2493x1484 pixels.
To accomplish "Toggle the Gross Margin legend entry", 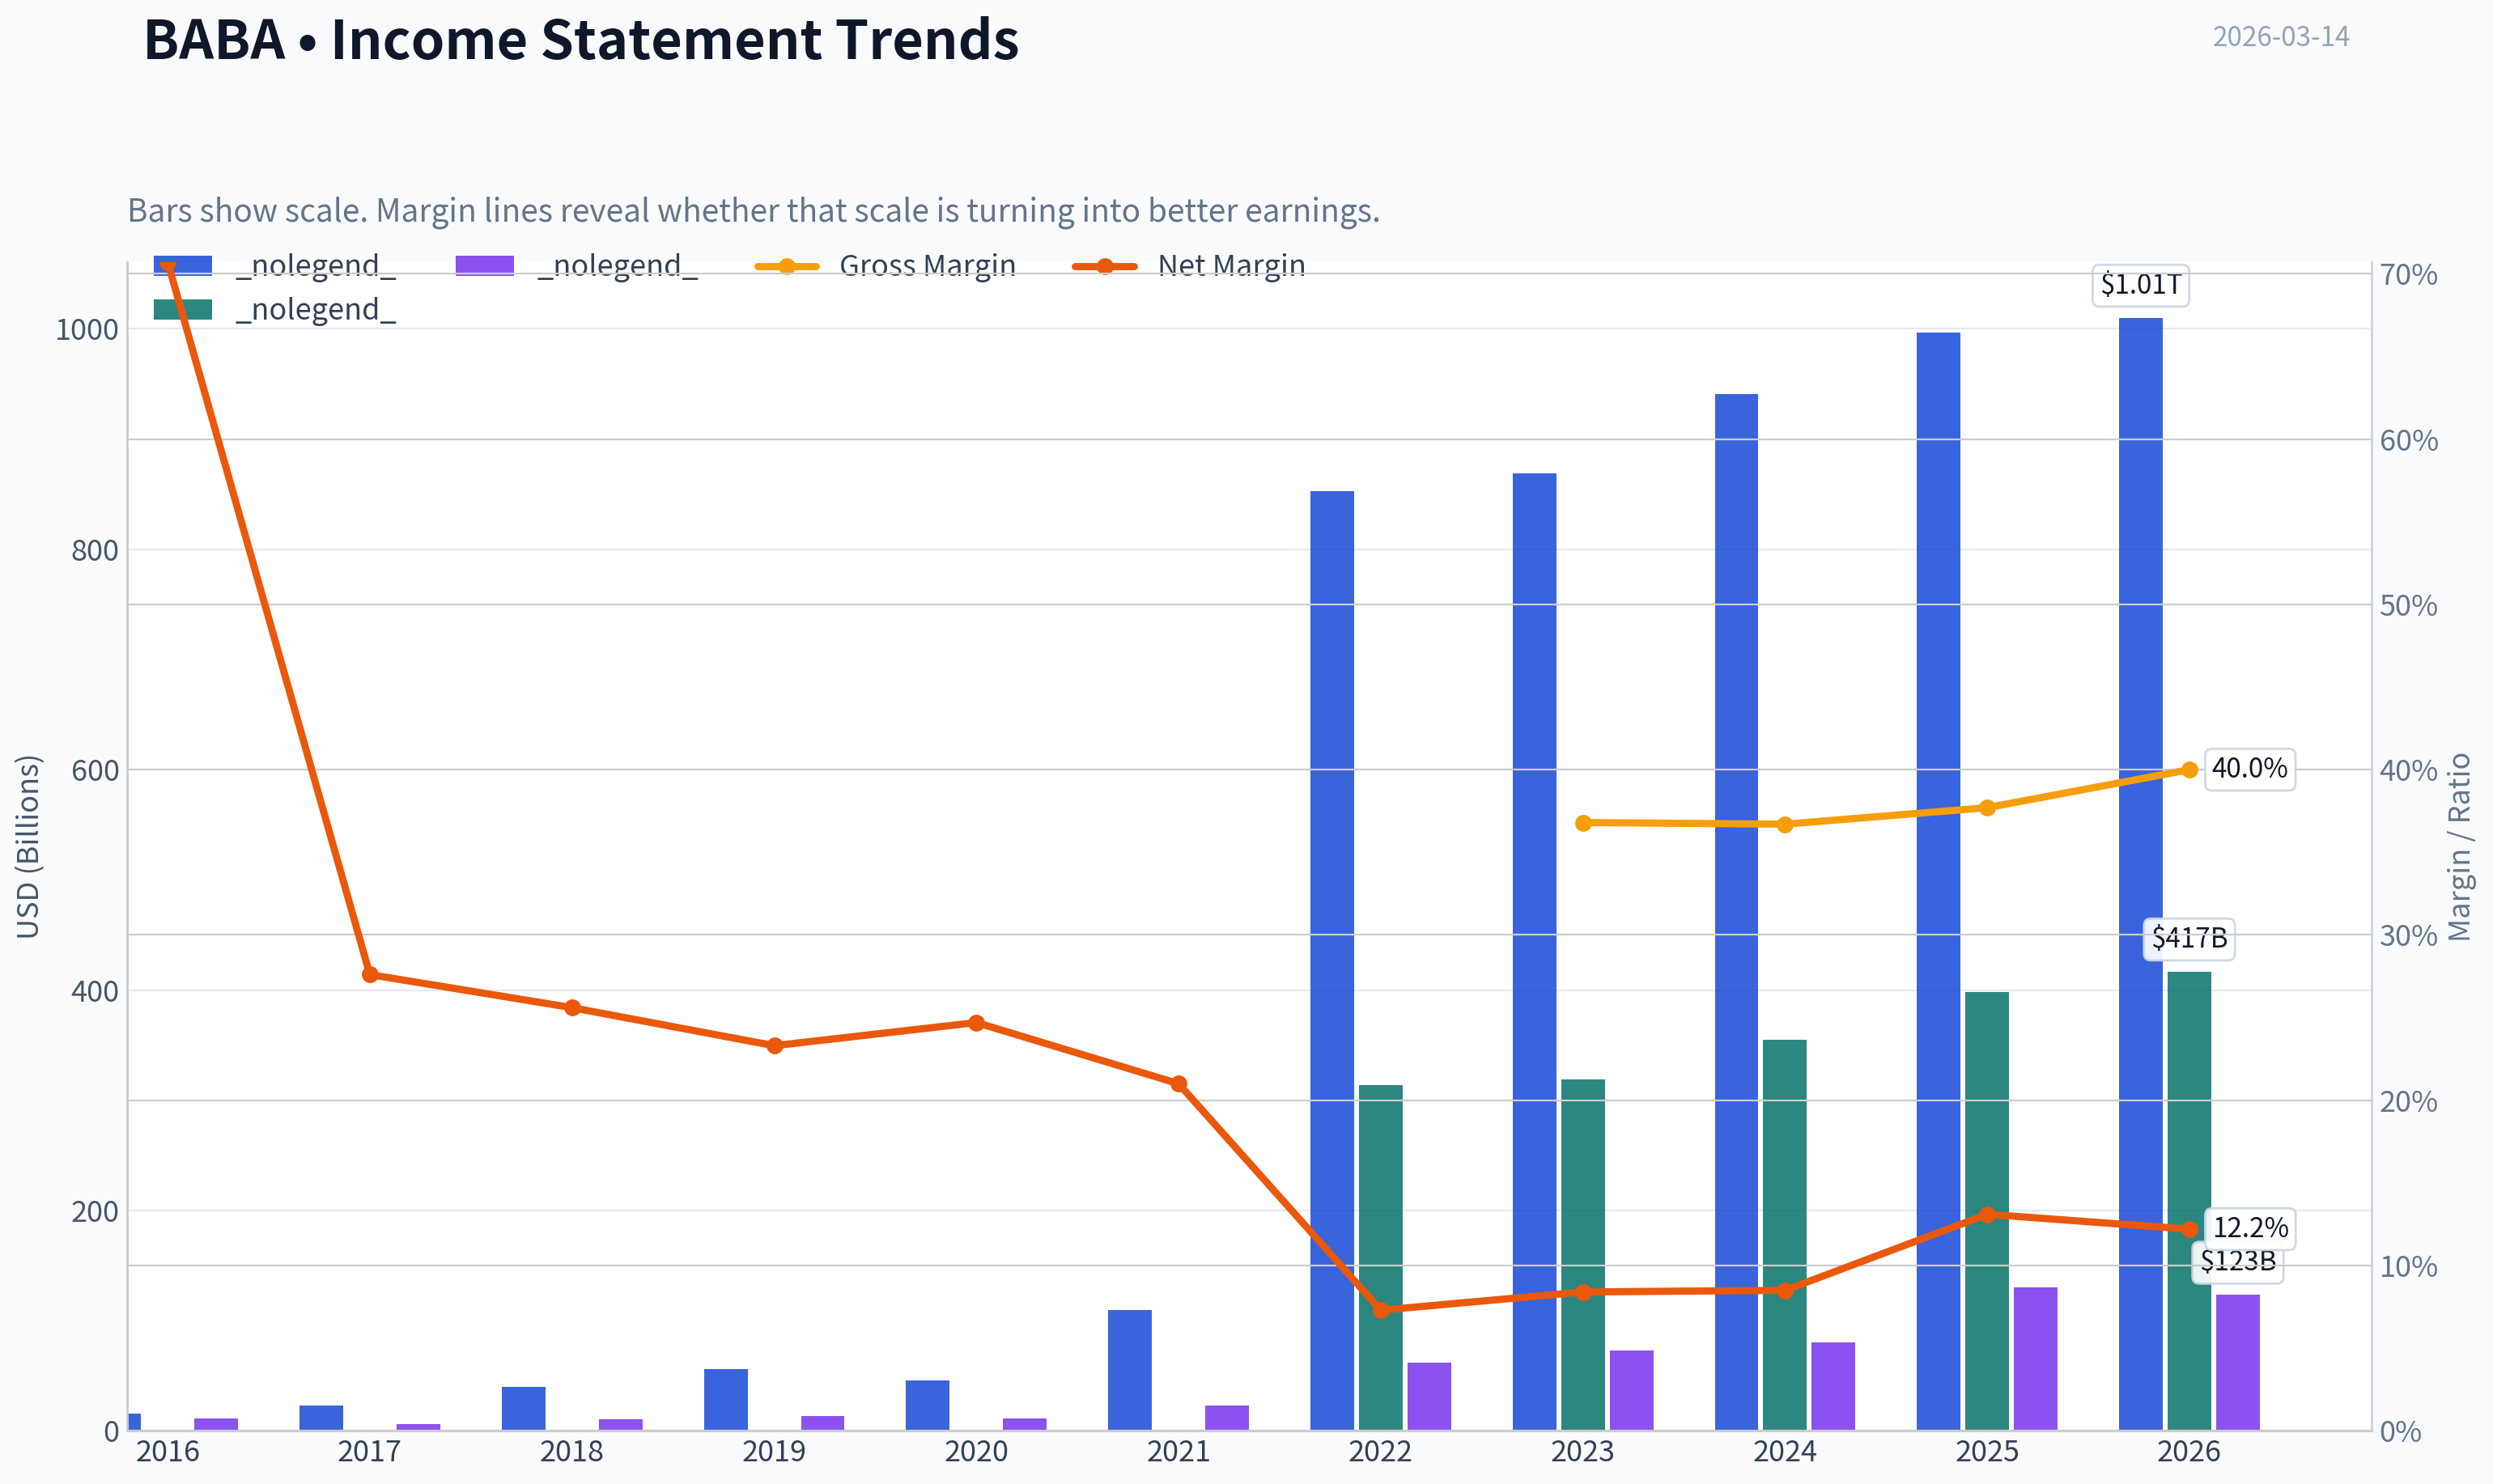I will point(885,265).
